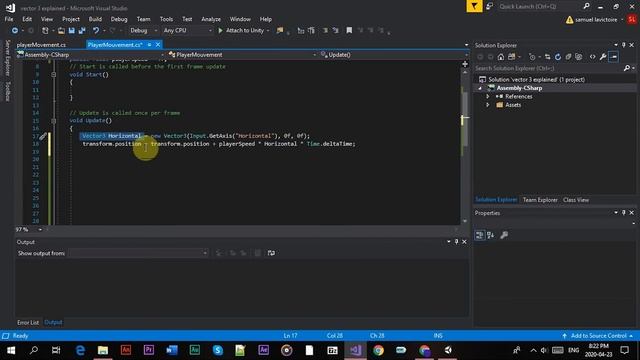
Task: Click the Property Pages wrench in Properties panel
Action: click(x=504, y=235)
